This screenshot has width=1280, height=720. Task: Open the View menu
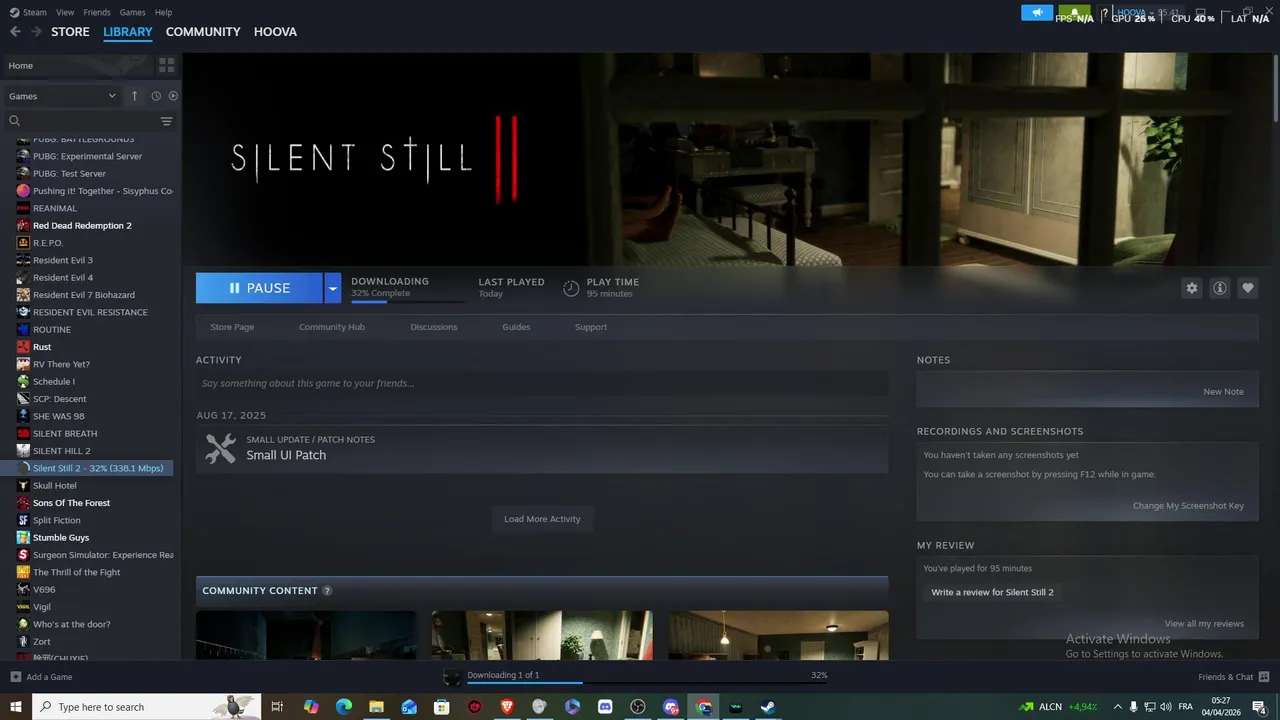point(65,12)
